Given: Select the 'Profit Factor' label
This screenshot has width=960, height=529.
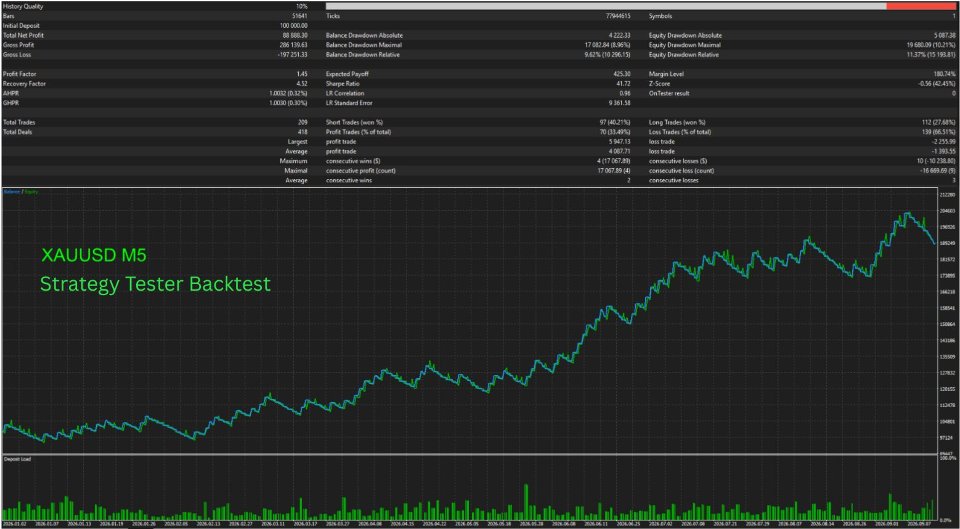Looking at the screenshot, I should [18, 74].
